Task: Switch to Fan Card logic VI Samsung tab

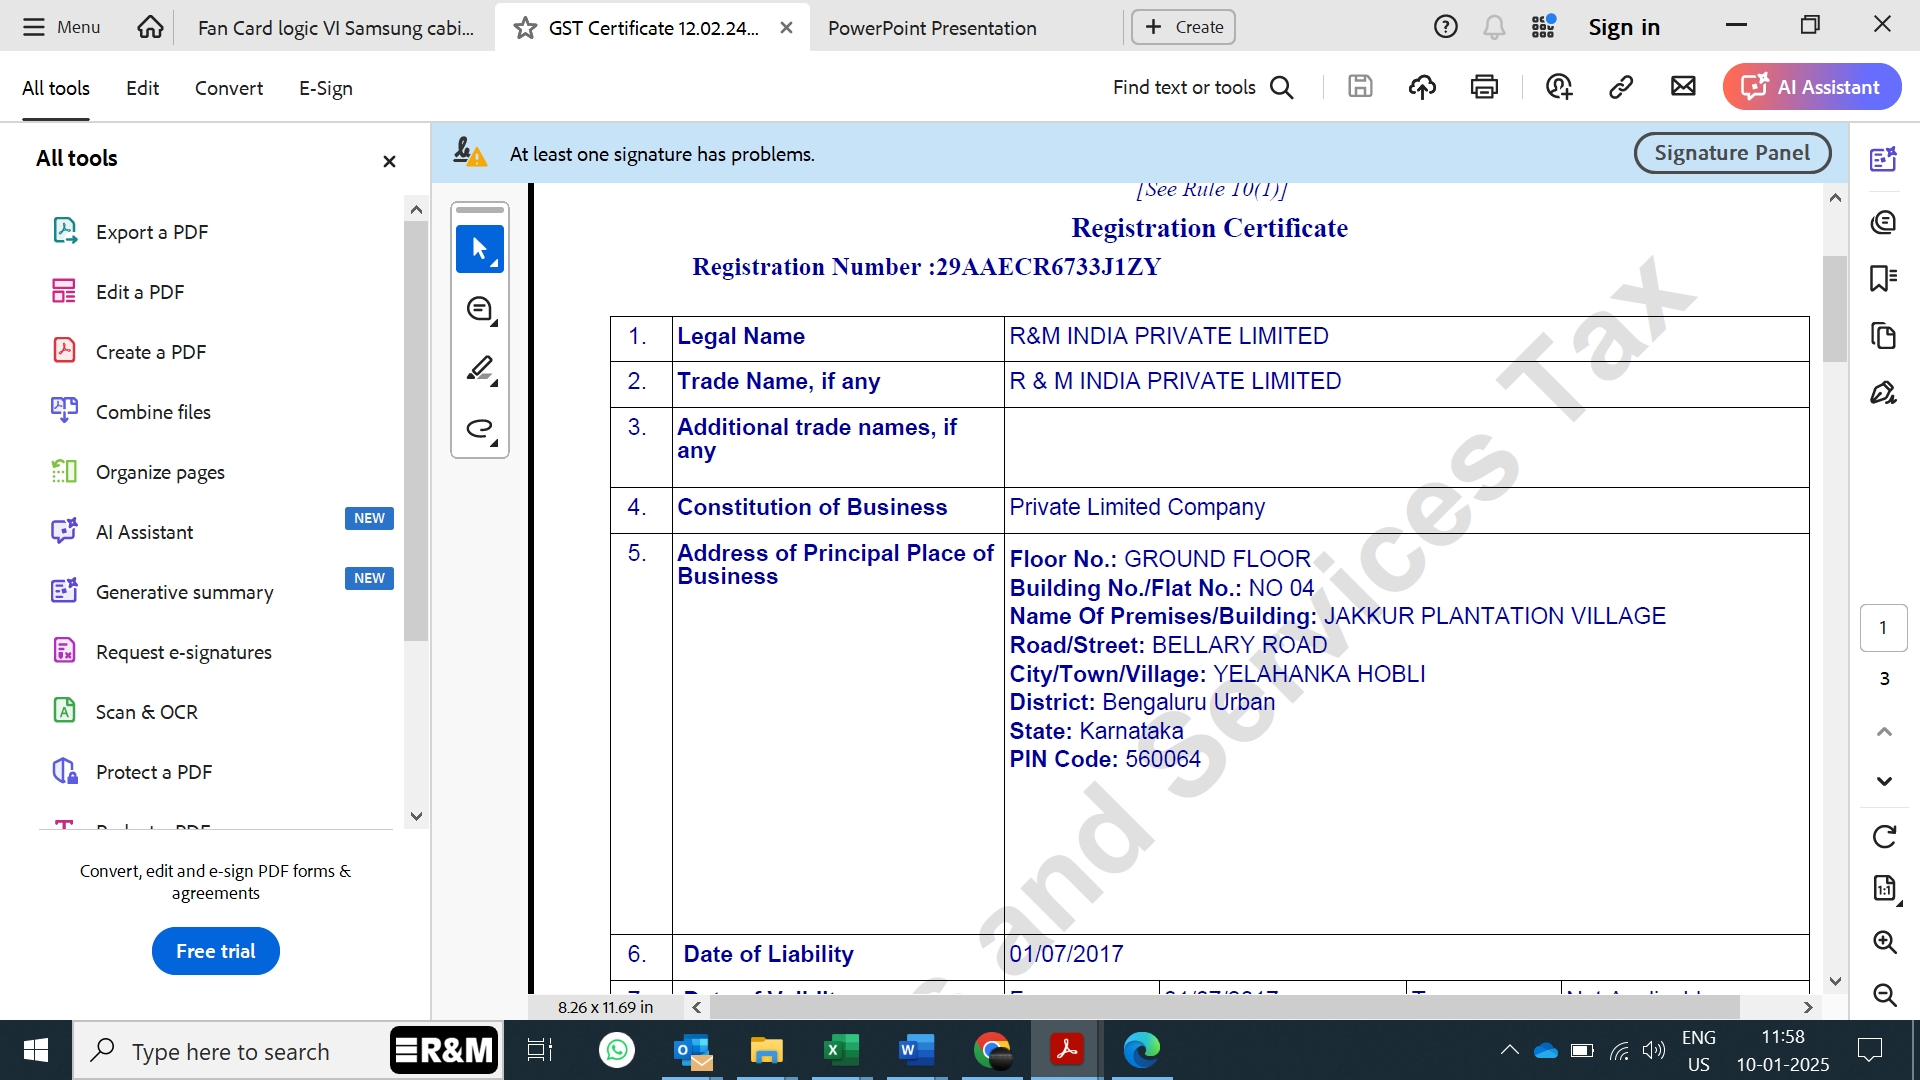Action: click(335, 28)
